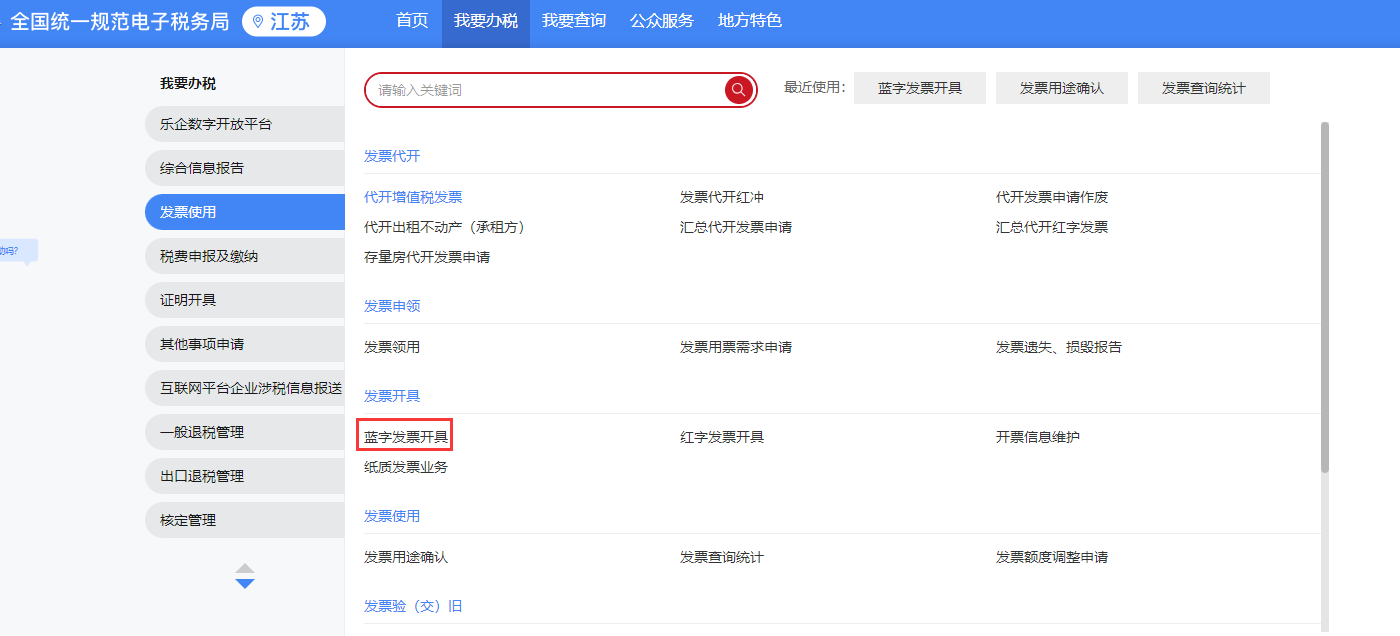Open the 我要查询 top menu
This screenshot has height=636, width=1400.
click(x=574, y=21)
